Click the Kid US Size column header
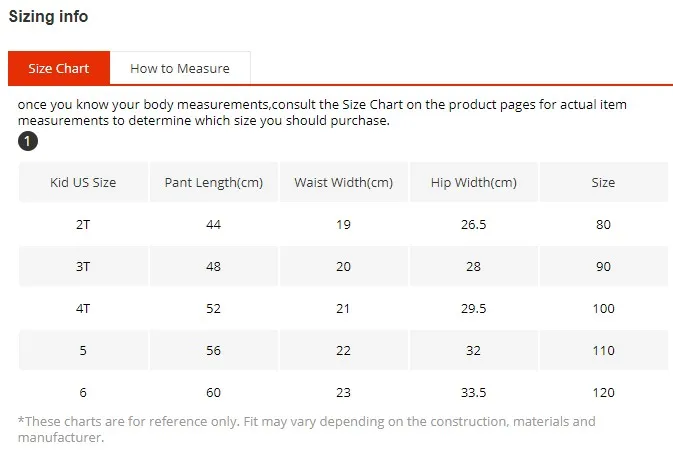This screenshot has height=453, width=673. [83, 182]
